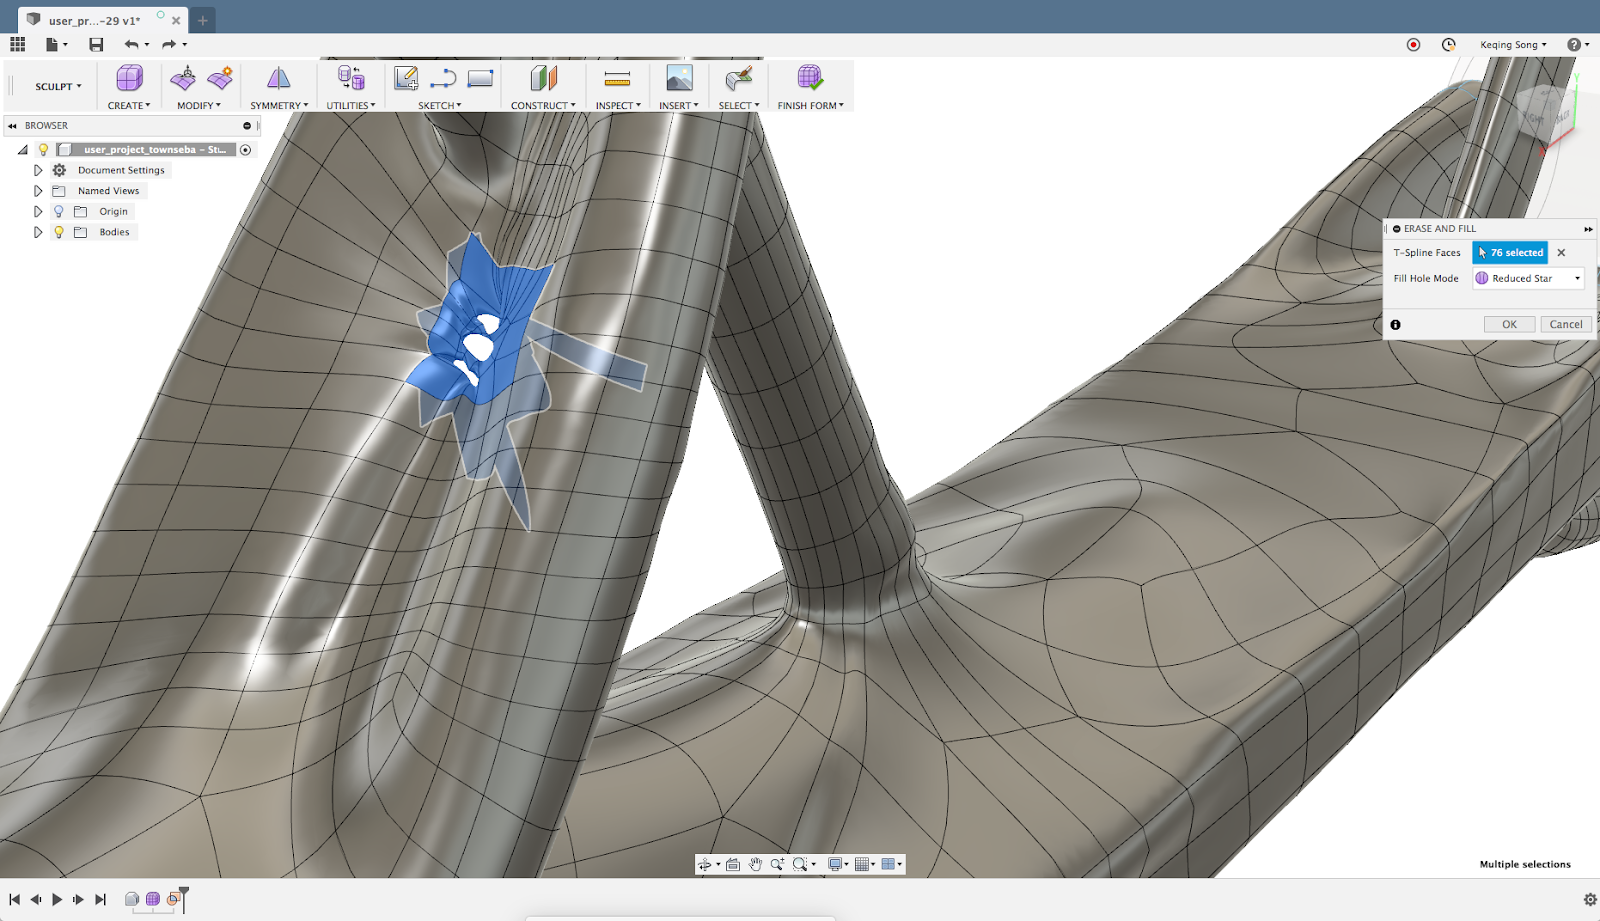Toggle the Origin folder lightbulb
Image resolution: width=1600 pixels, height=921 pixels.
[x=59, y=212]
